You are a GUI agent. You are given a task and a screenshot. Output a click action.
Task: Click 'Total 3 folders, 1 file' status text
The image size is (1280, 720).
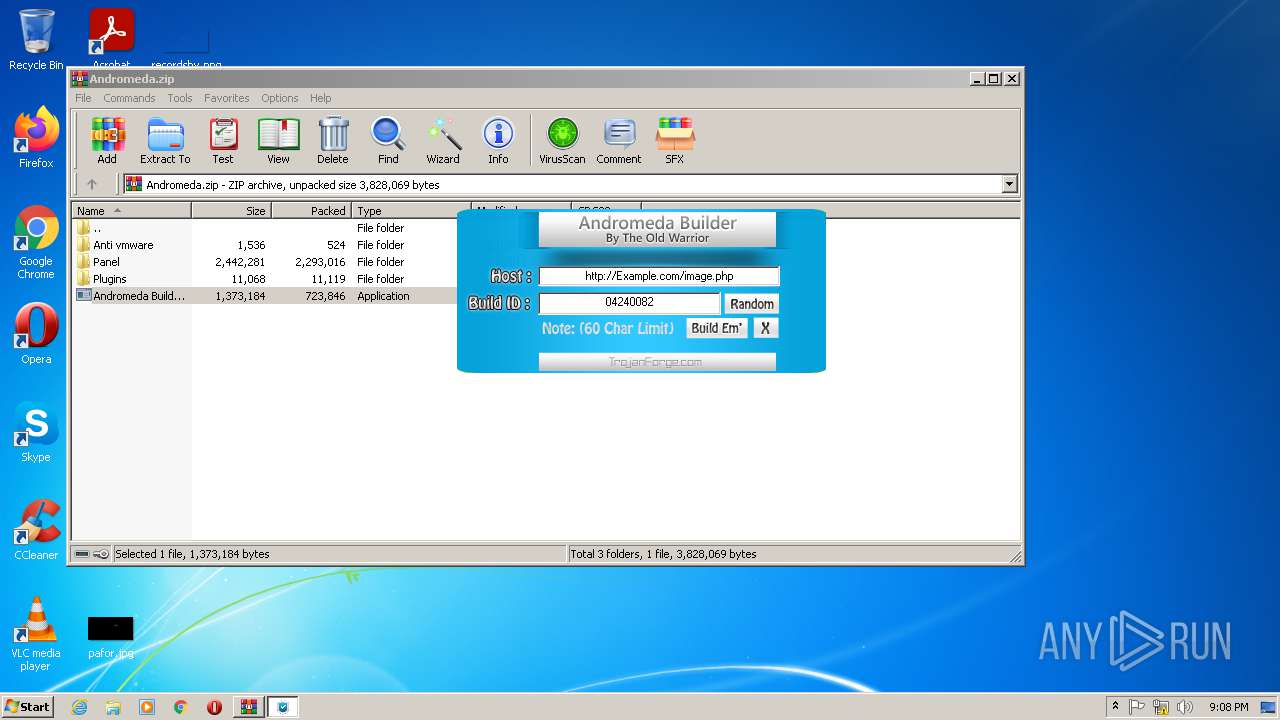(x=663, y=554)
